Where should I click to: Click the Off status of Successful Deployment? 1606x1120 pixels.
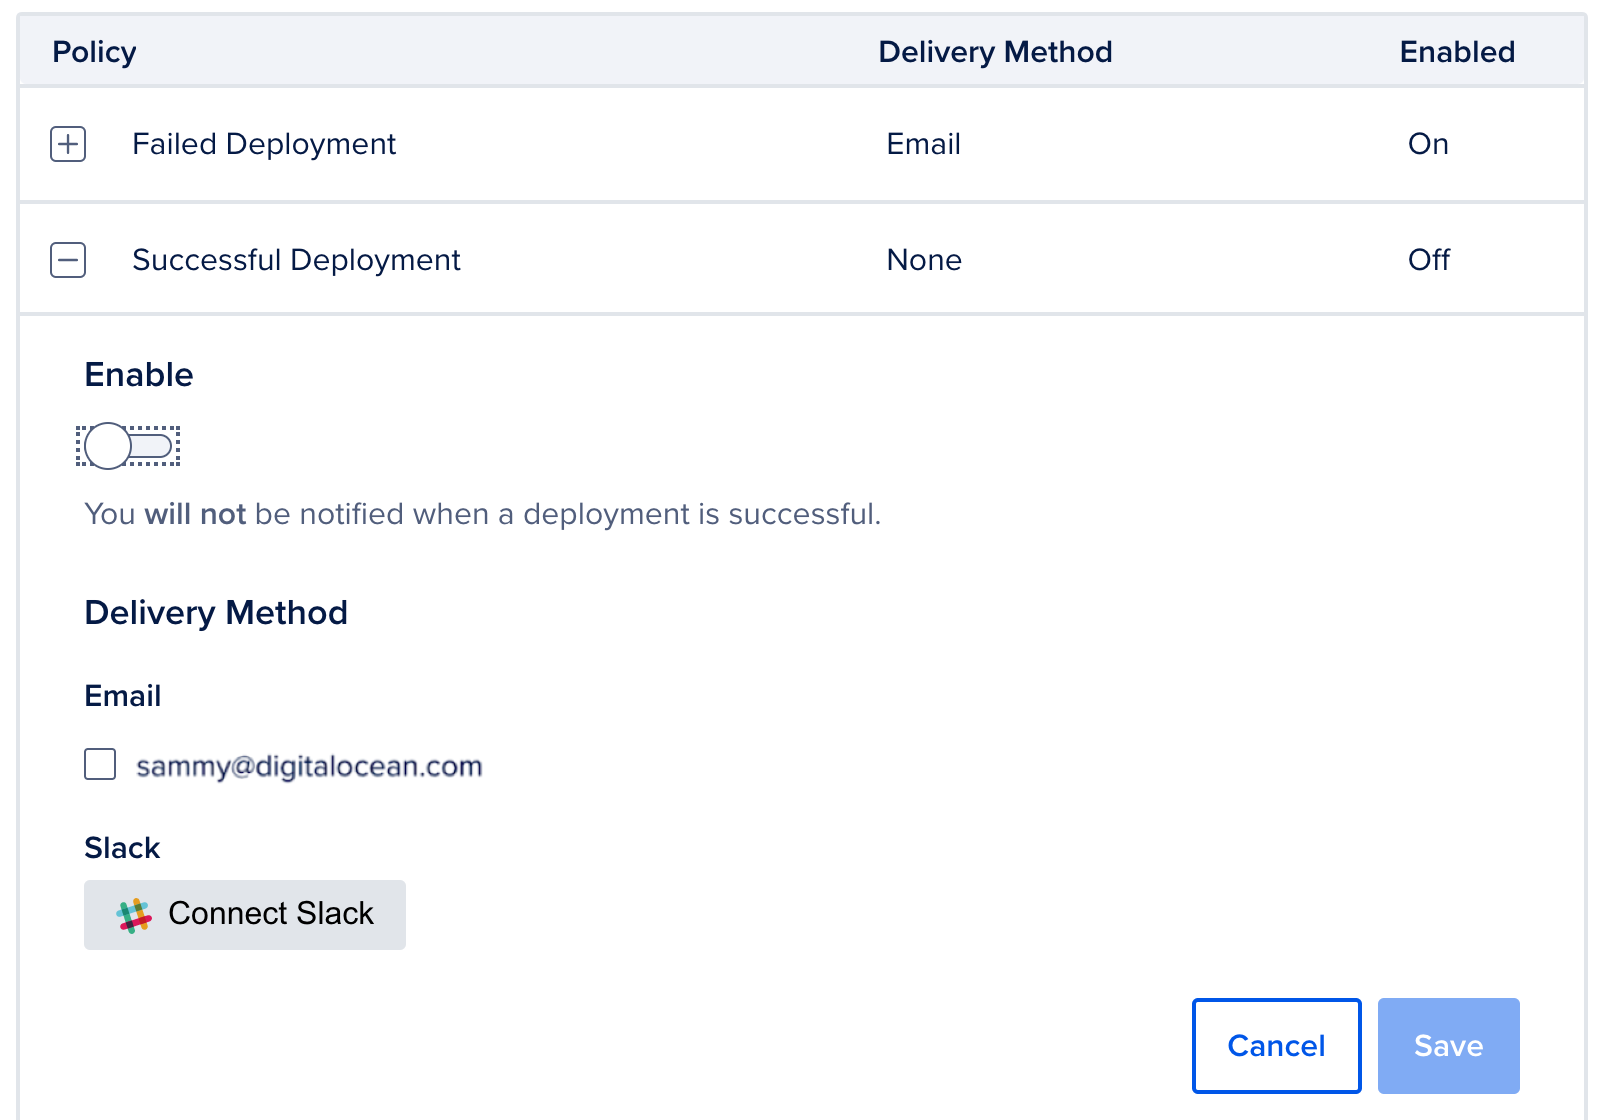tap(1429, 260)
